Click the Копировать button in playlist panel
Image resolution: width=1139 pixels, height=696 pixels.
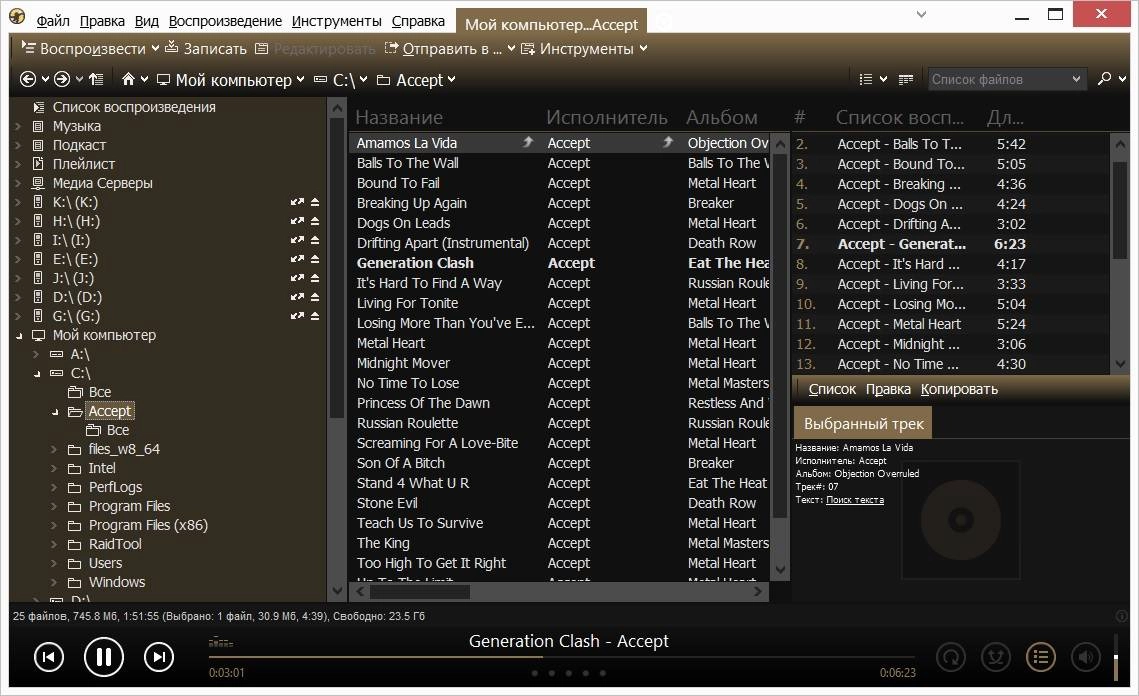pyautogui.click(x=959, y=389)
